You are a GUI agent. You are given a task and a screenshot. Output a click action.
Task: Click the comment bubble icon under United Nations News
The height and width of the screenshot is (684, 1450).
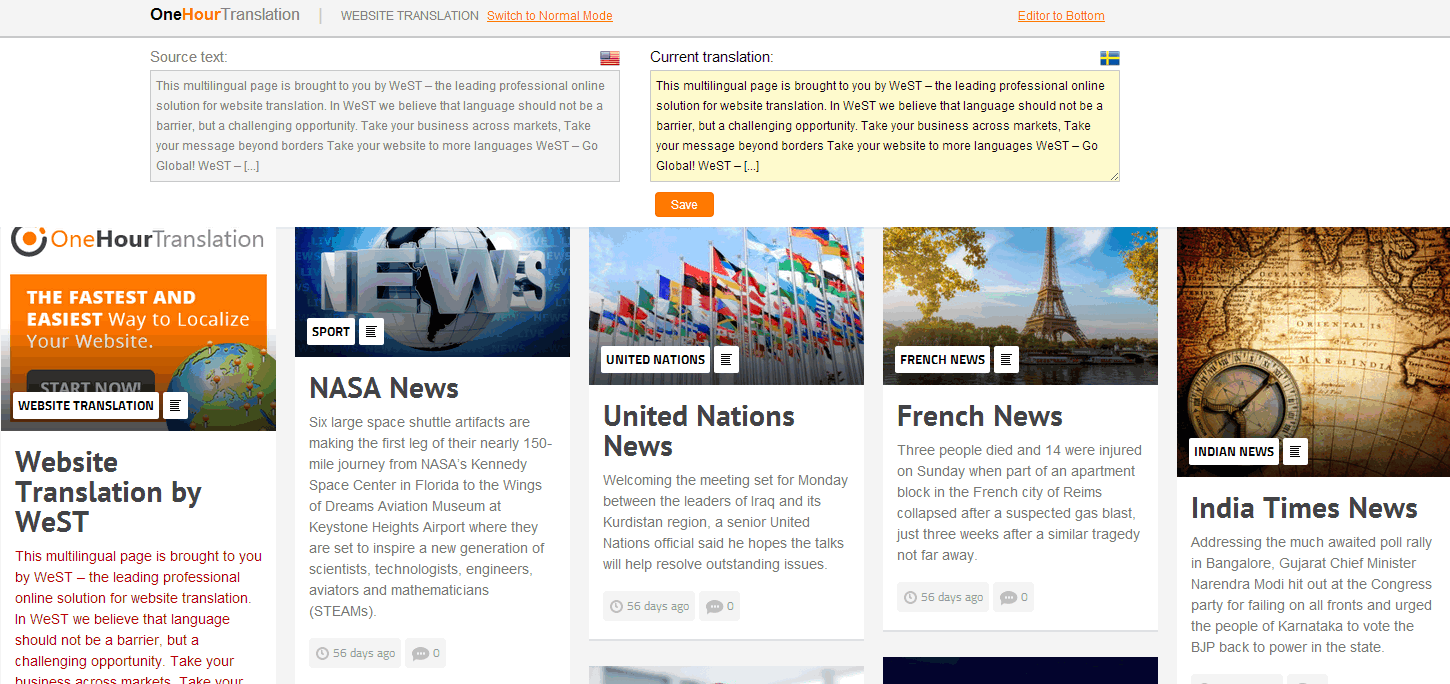point(714,606)
